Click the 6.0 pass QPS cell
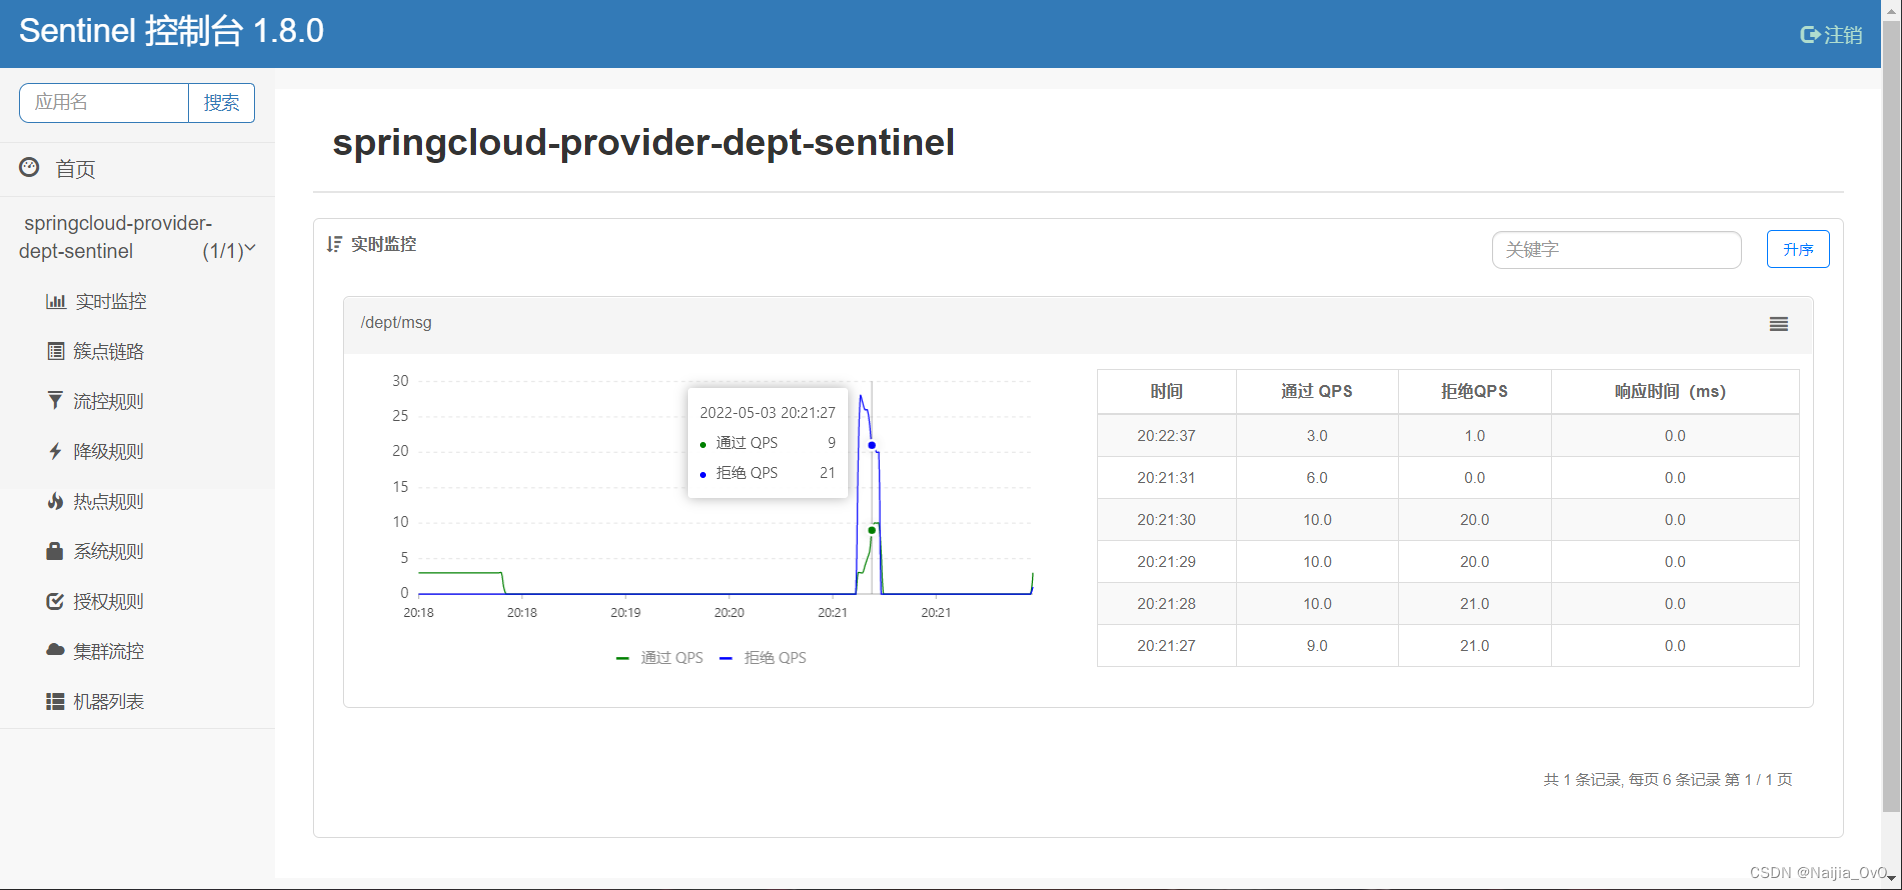This screenshot has width=1902, height=890. coord(1317,478)
